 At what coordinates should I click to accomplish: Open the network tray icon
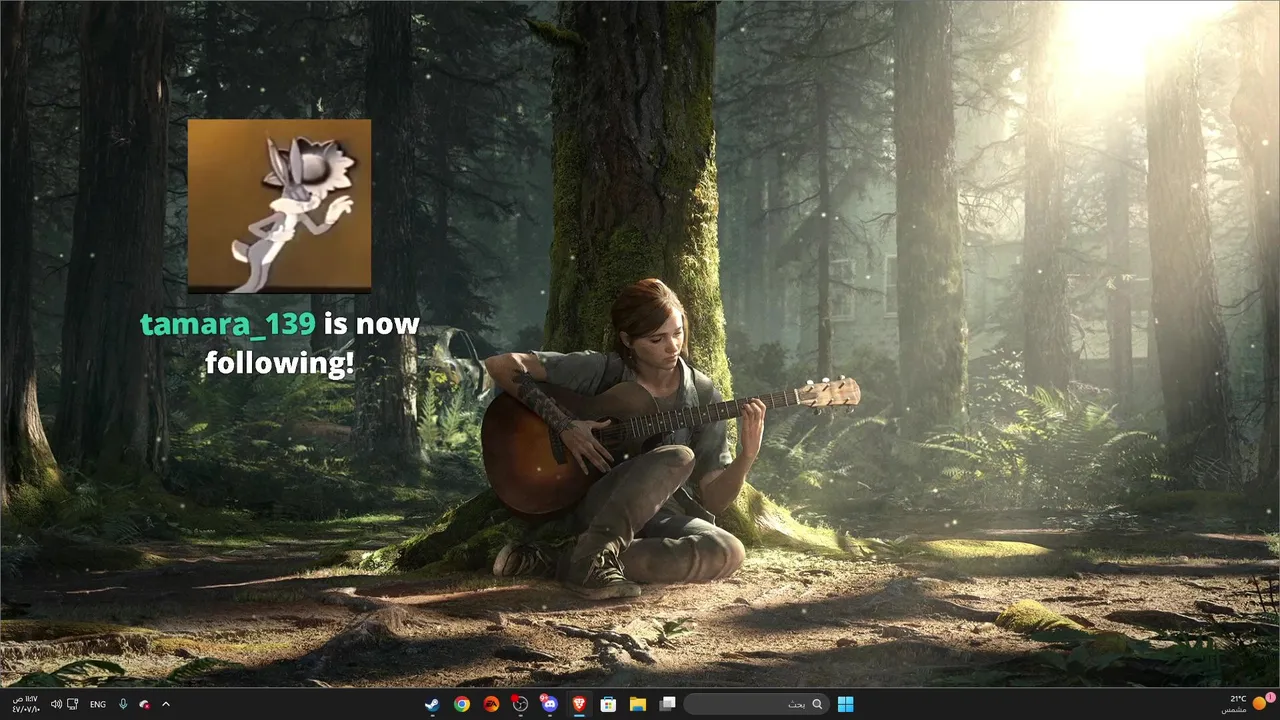[73, 704]
